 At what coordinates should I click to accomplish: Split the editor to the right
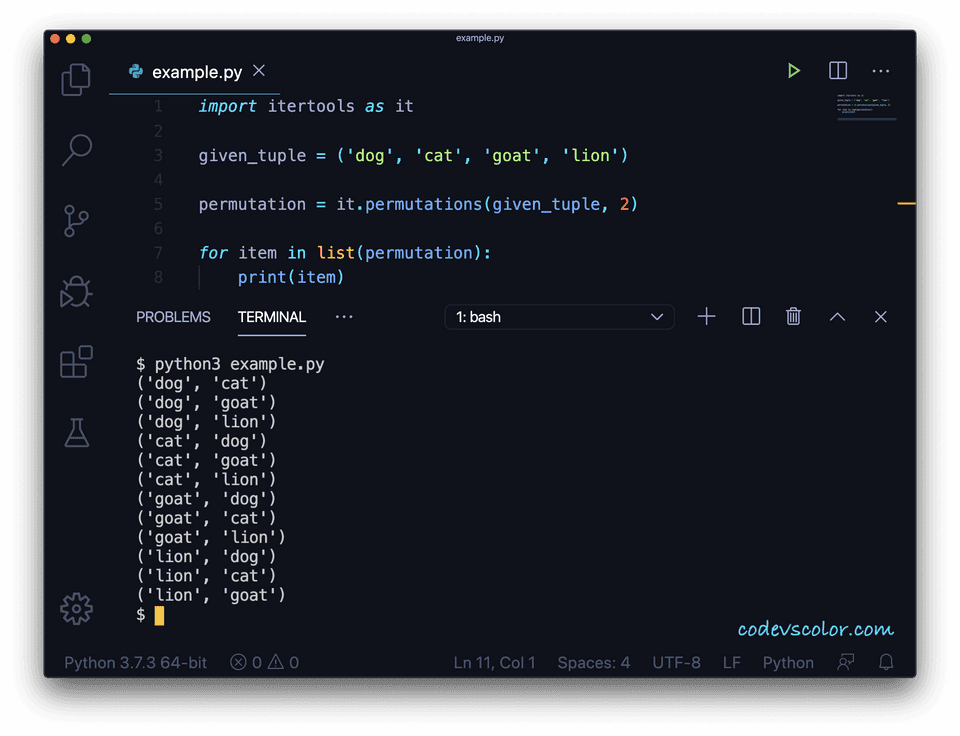(x=838, y=71)
